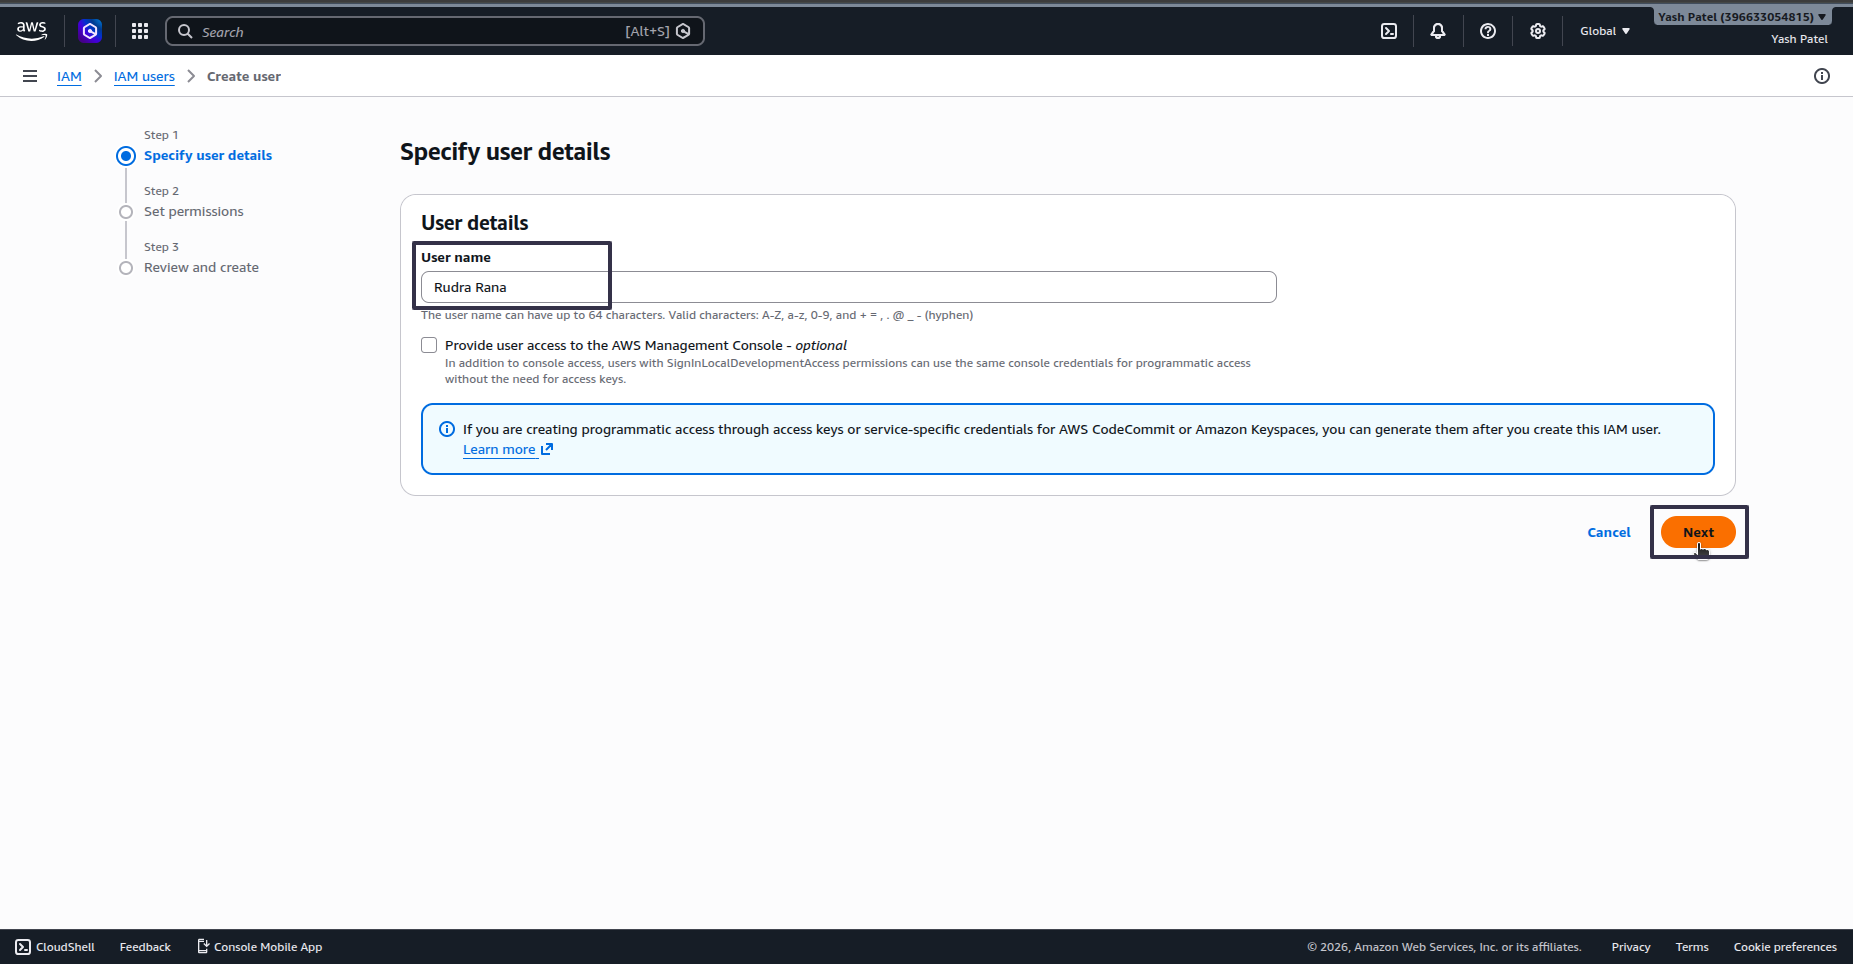The height and width of the screenshot is (964, 1853).
Task: Expand the Yash Patel account menu
Action: (1742, 17)
